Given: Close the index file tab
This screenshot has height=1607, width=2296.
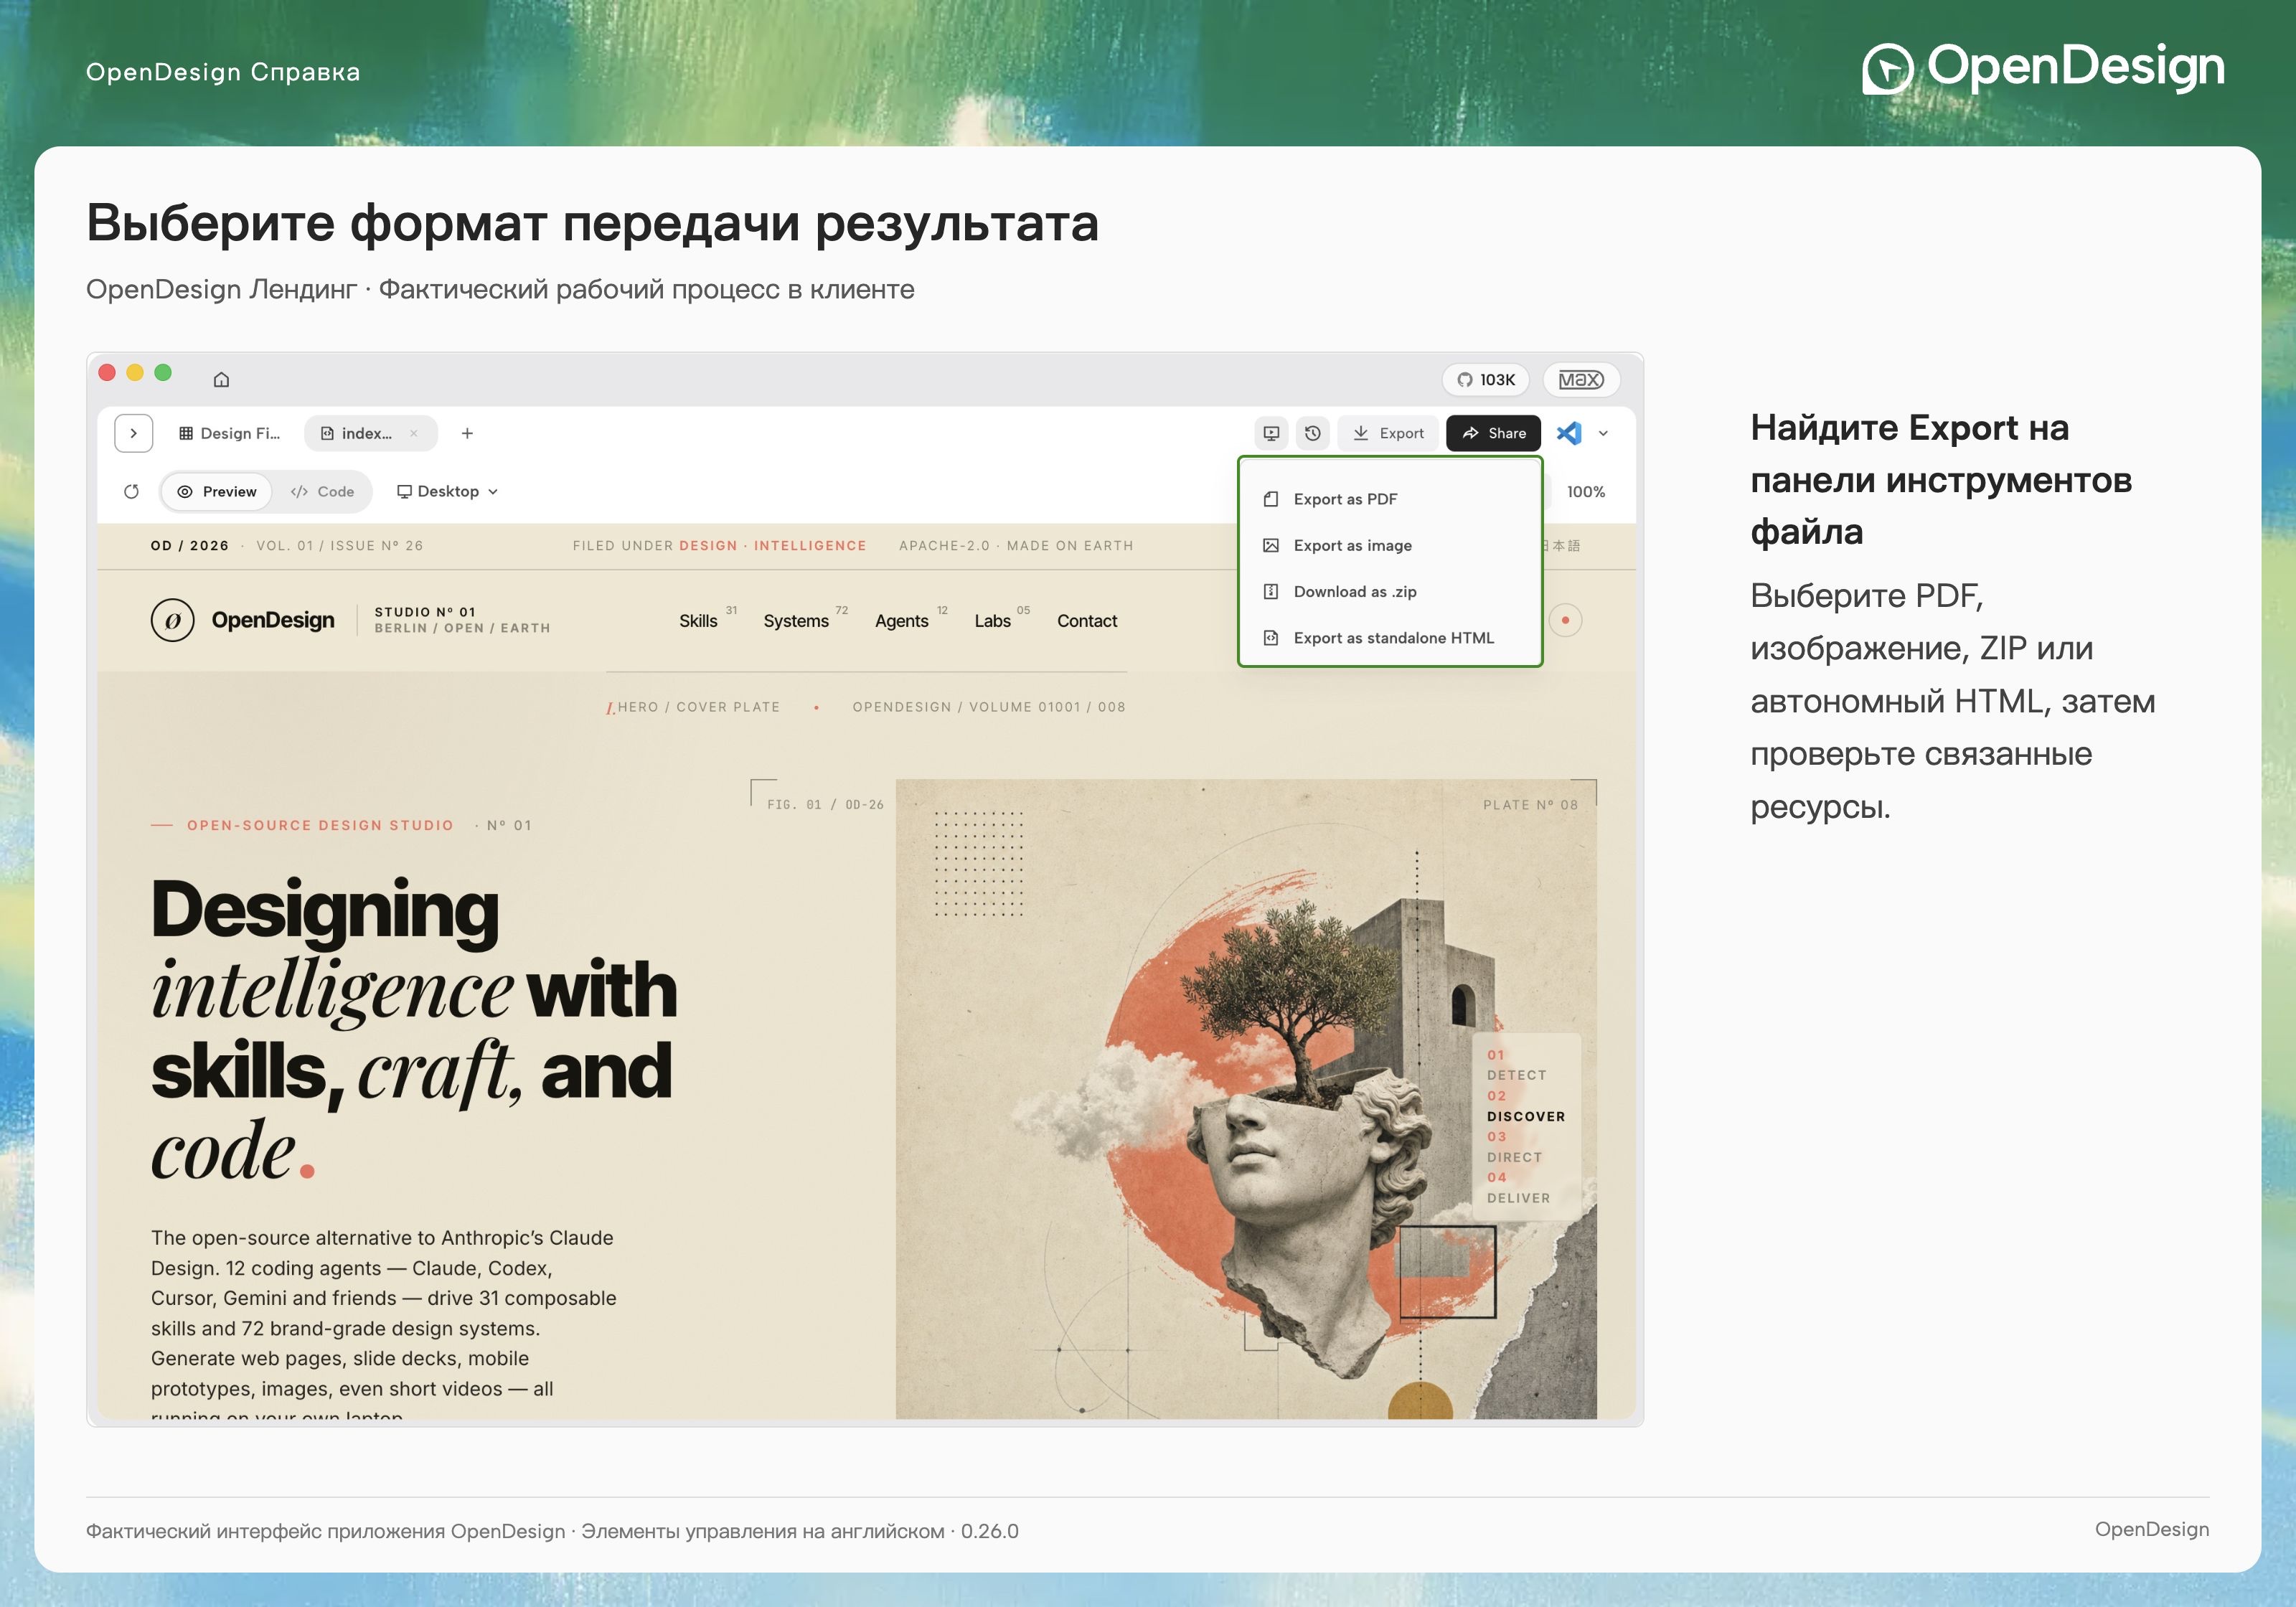Looking at the screenshot, I should point(414,433).
